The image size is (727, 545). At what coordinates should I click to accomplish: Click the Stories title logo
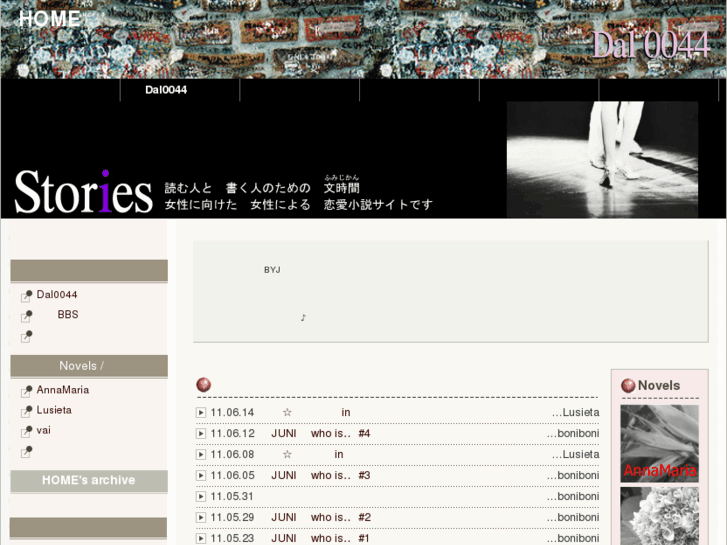(83, 192)
